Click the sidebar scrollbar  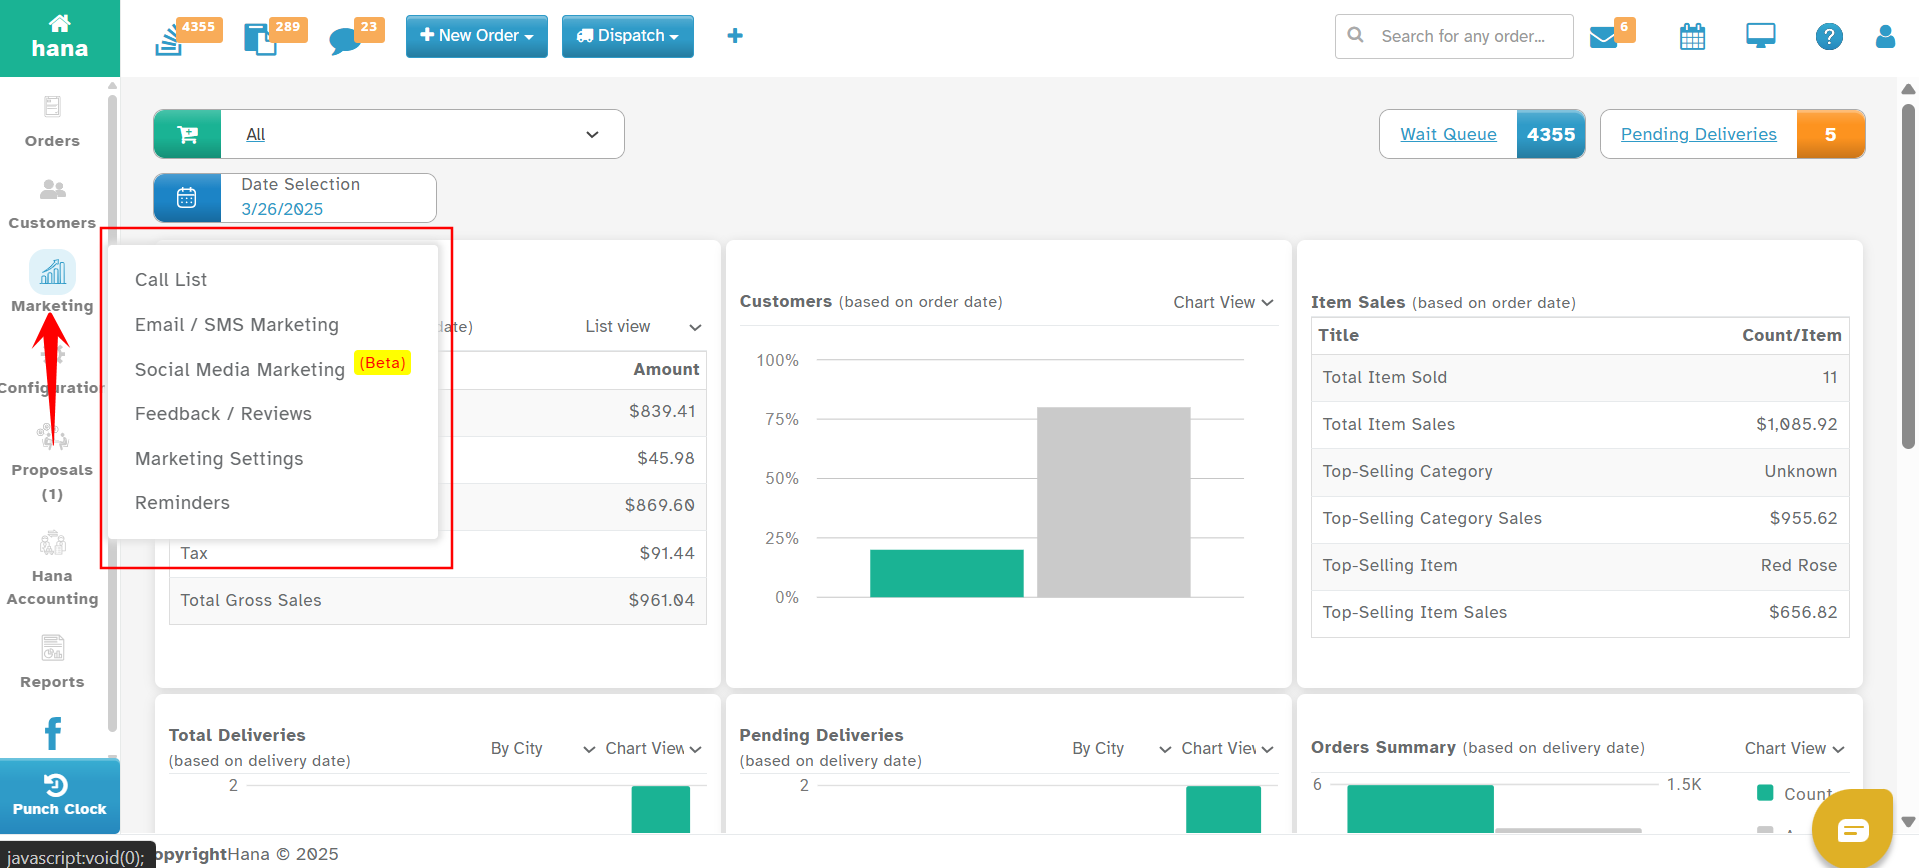[x=112, y=411]
